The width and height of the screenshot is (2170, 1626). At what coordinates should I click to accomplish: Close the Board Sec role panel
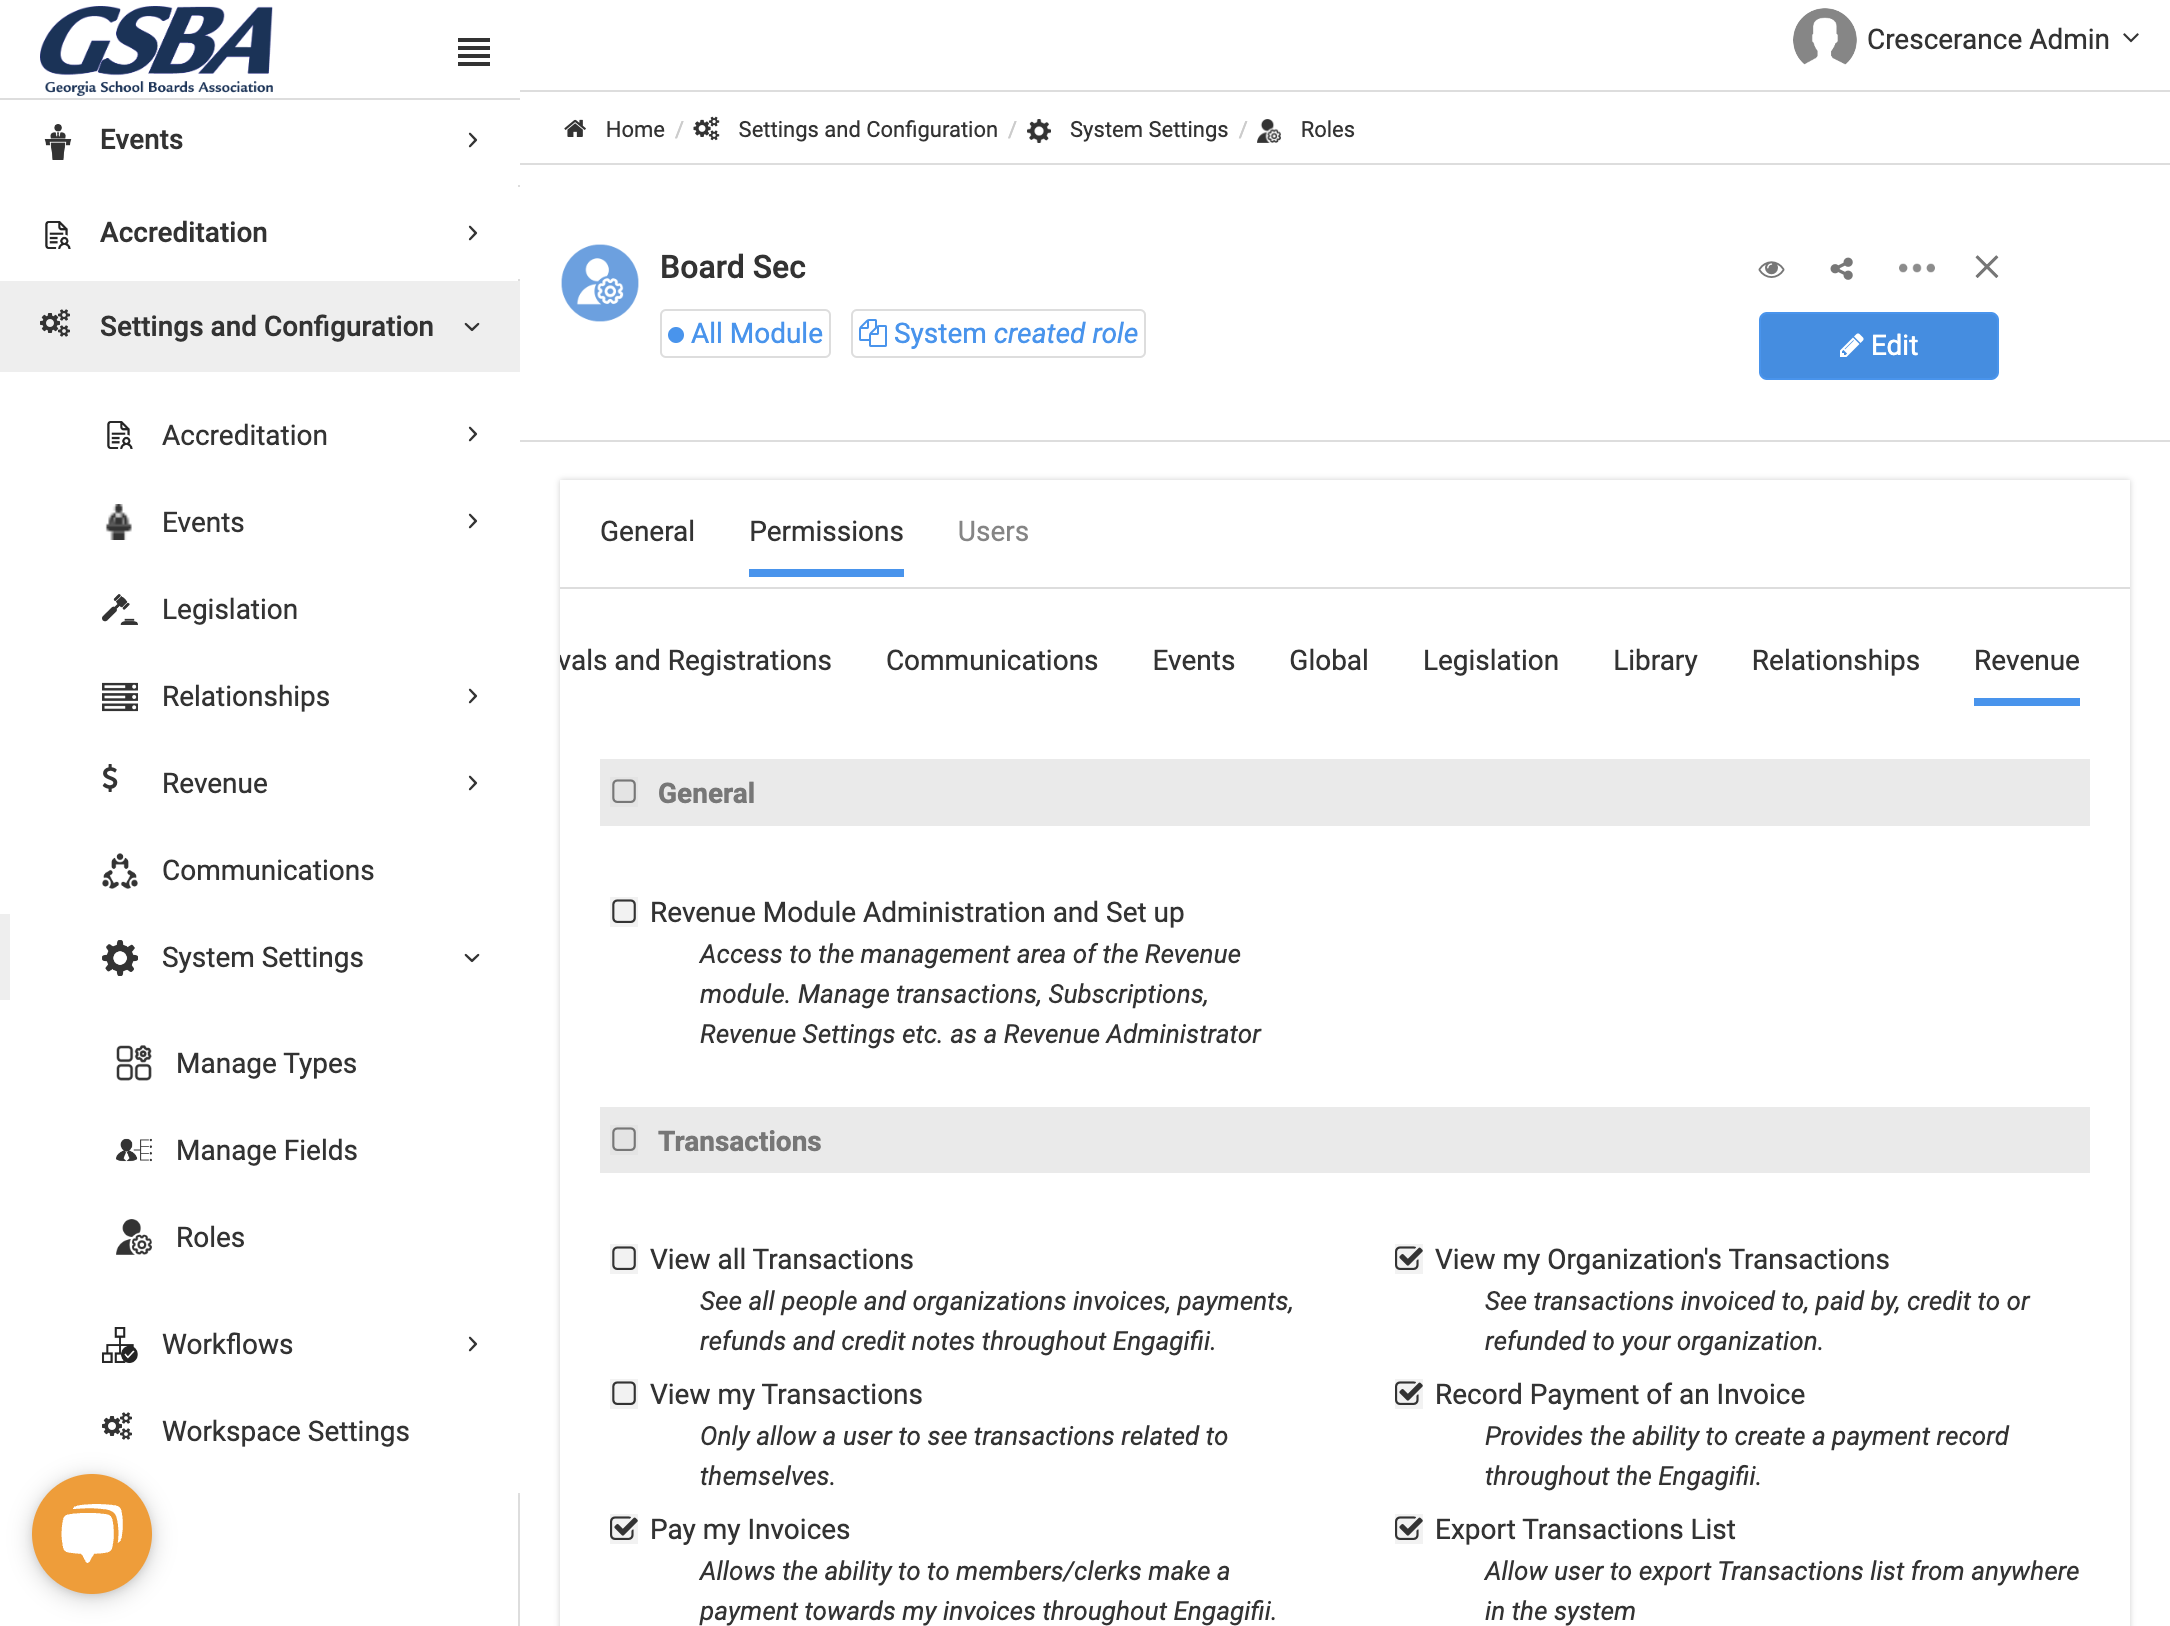(x=1986, y=267)
